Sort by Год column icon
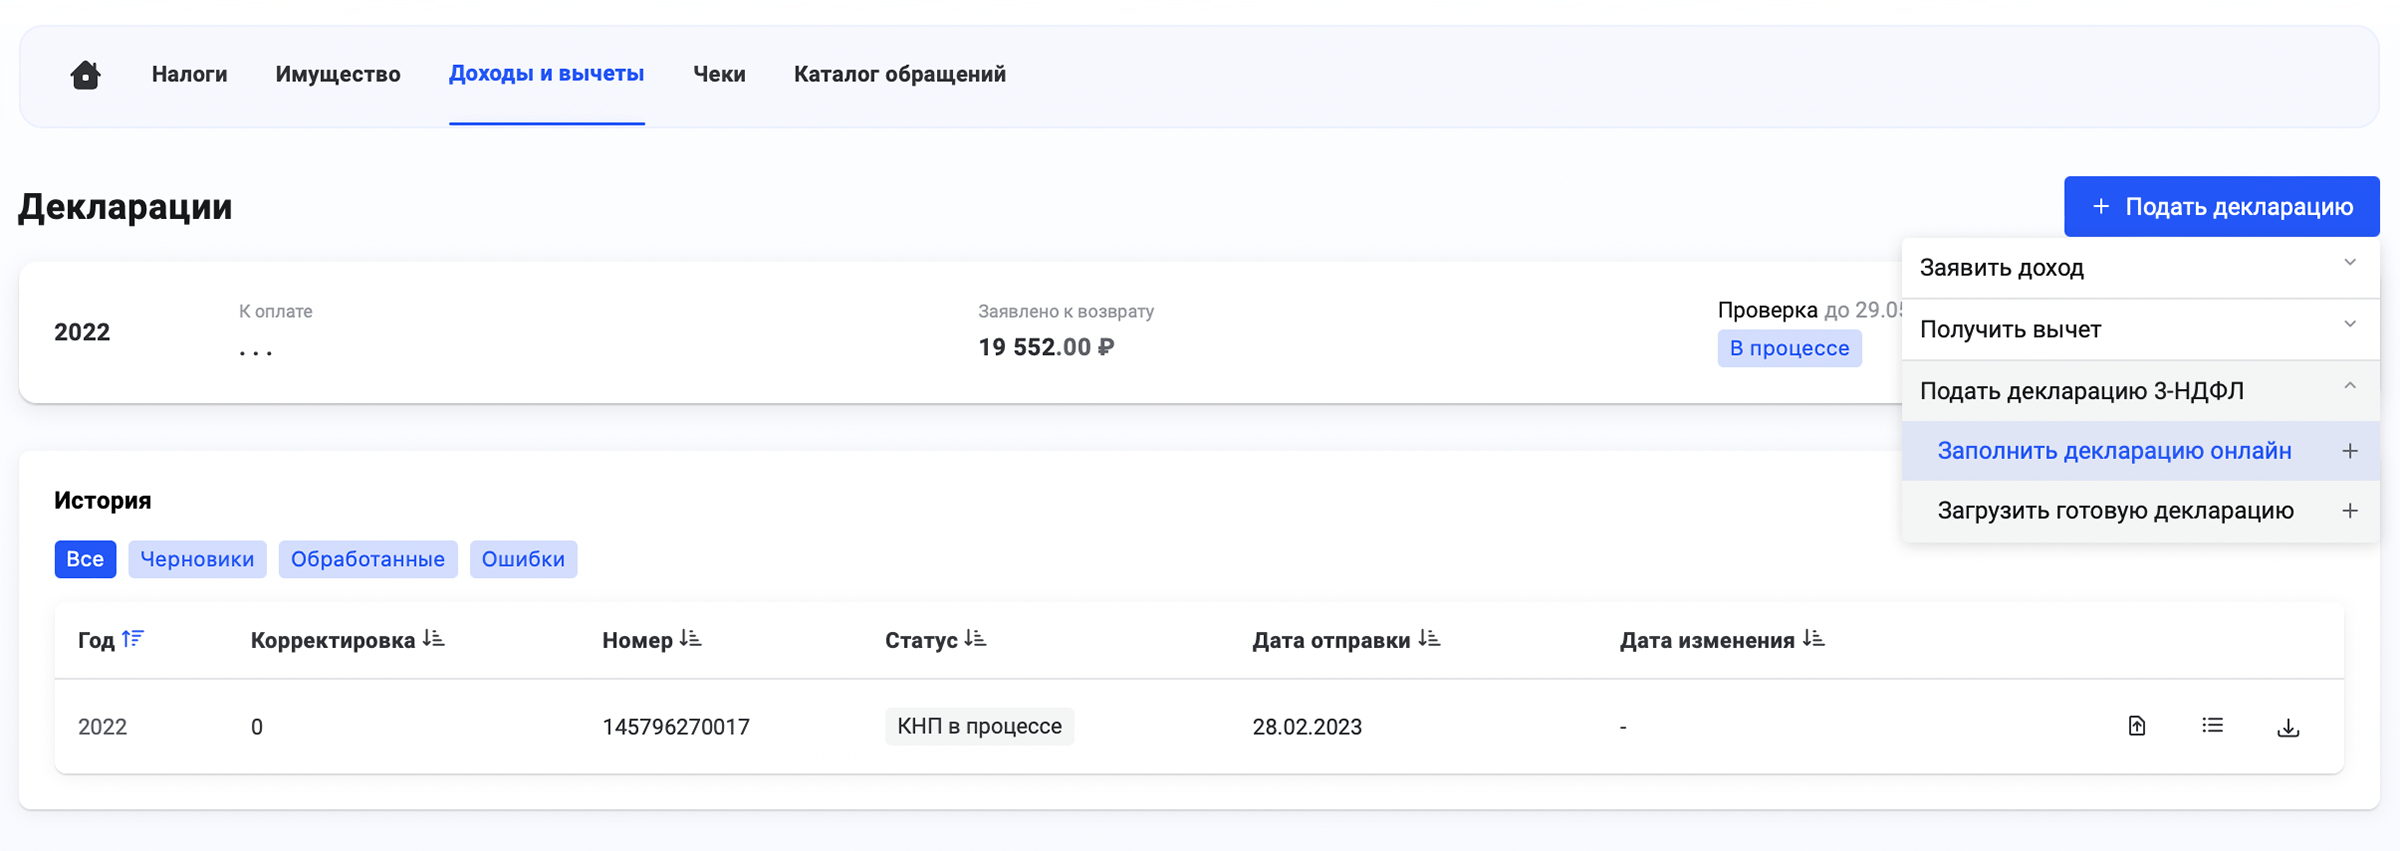This screenshot has height=851, width=2400. pos(133,639)
